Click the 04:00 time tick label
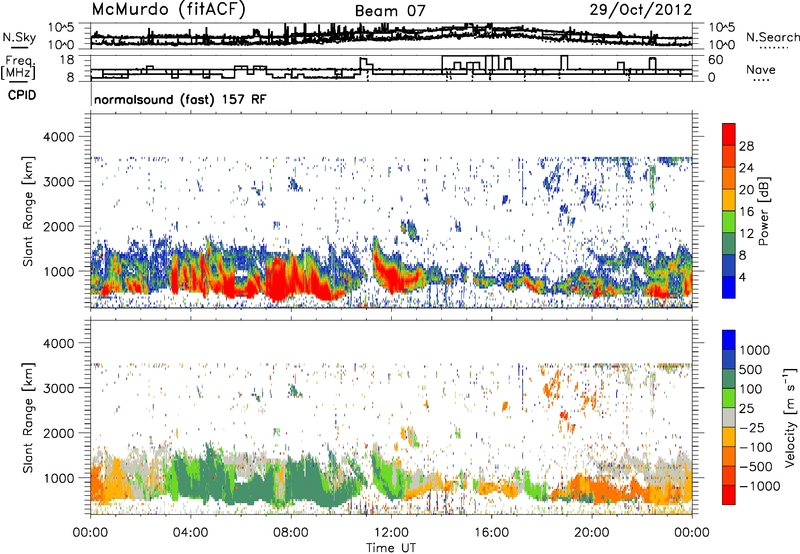This screenshot has width=800, height=554. (x=190, y=533)
